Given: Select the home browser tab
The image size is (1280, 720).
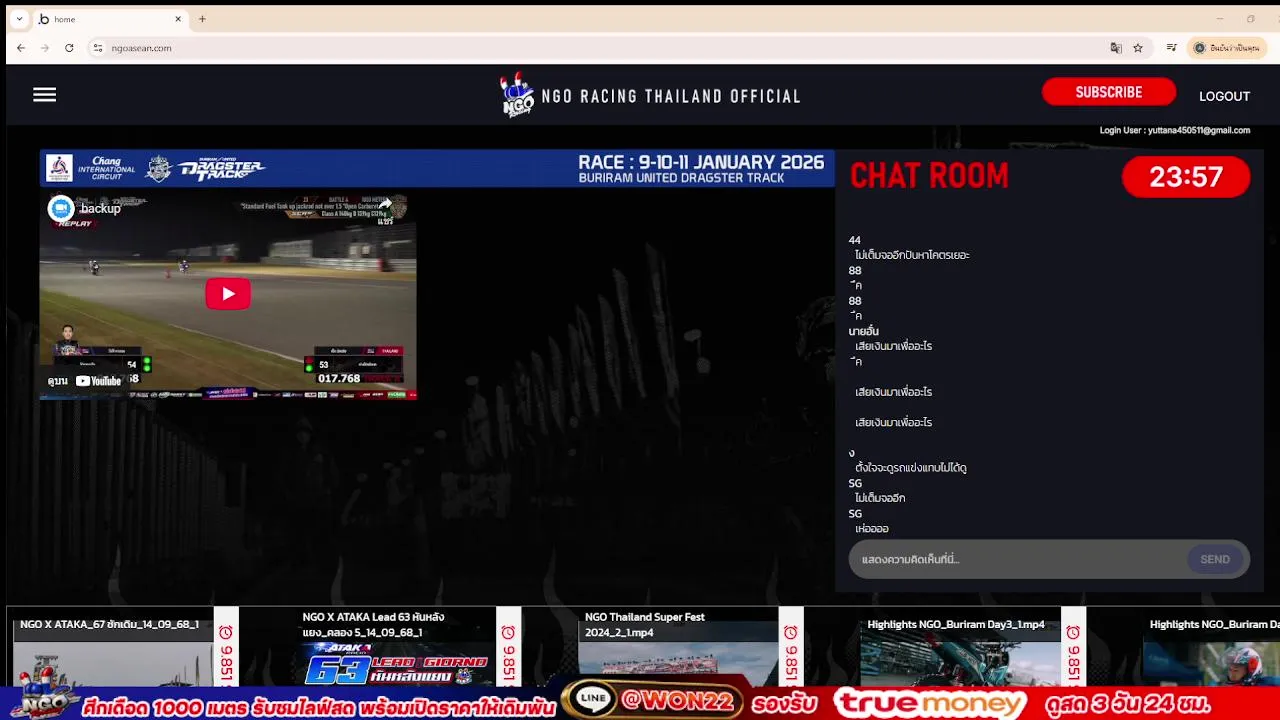Looking at the screenshot, I should (110, 19).
